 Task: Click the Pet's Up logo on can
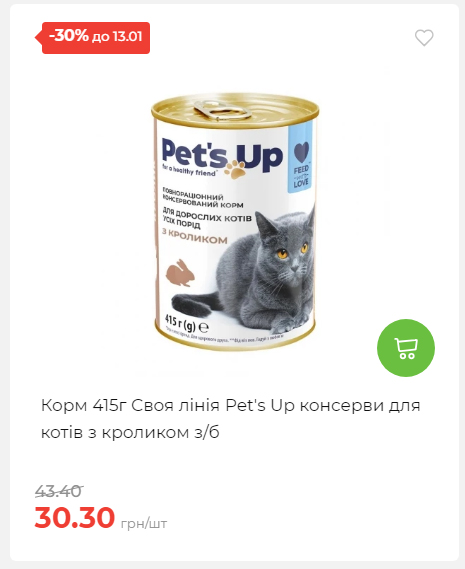222,157
